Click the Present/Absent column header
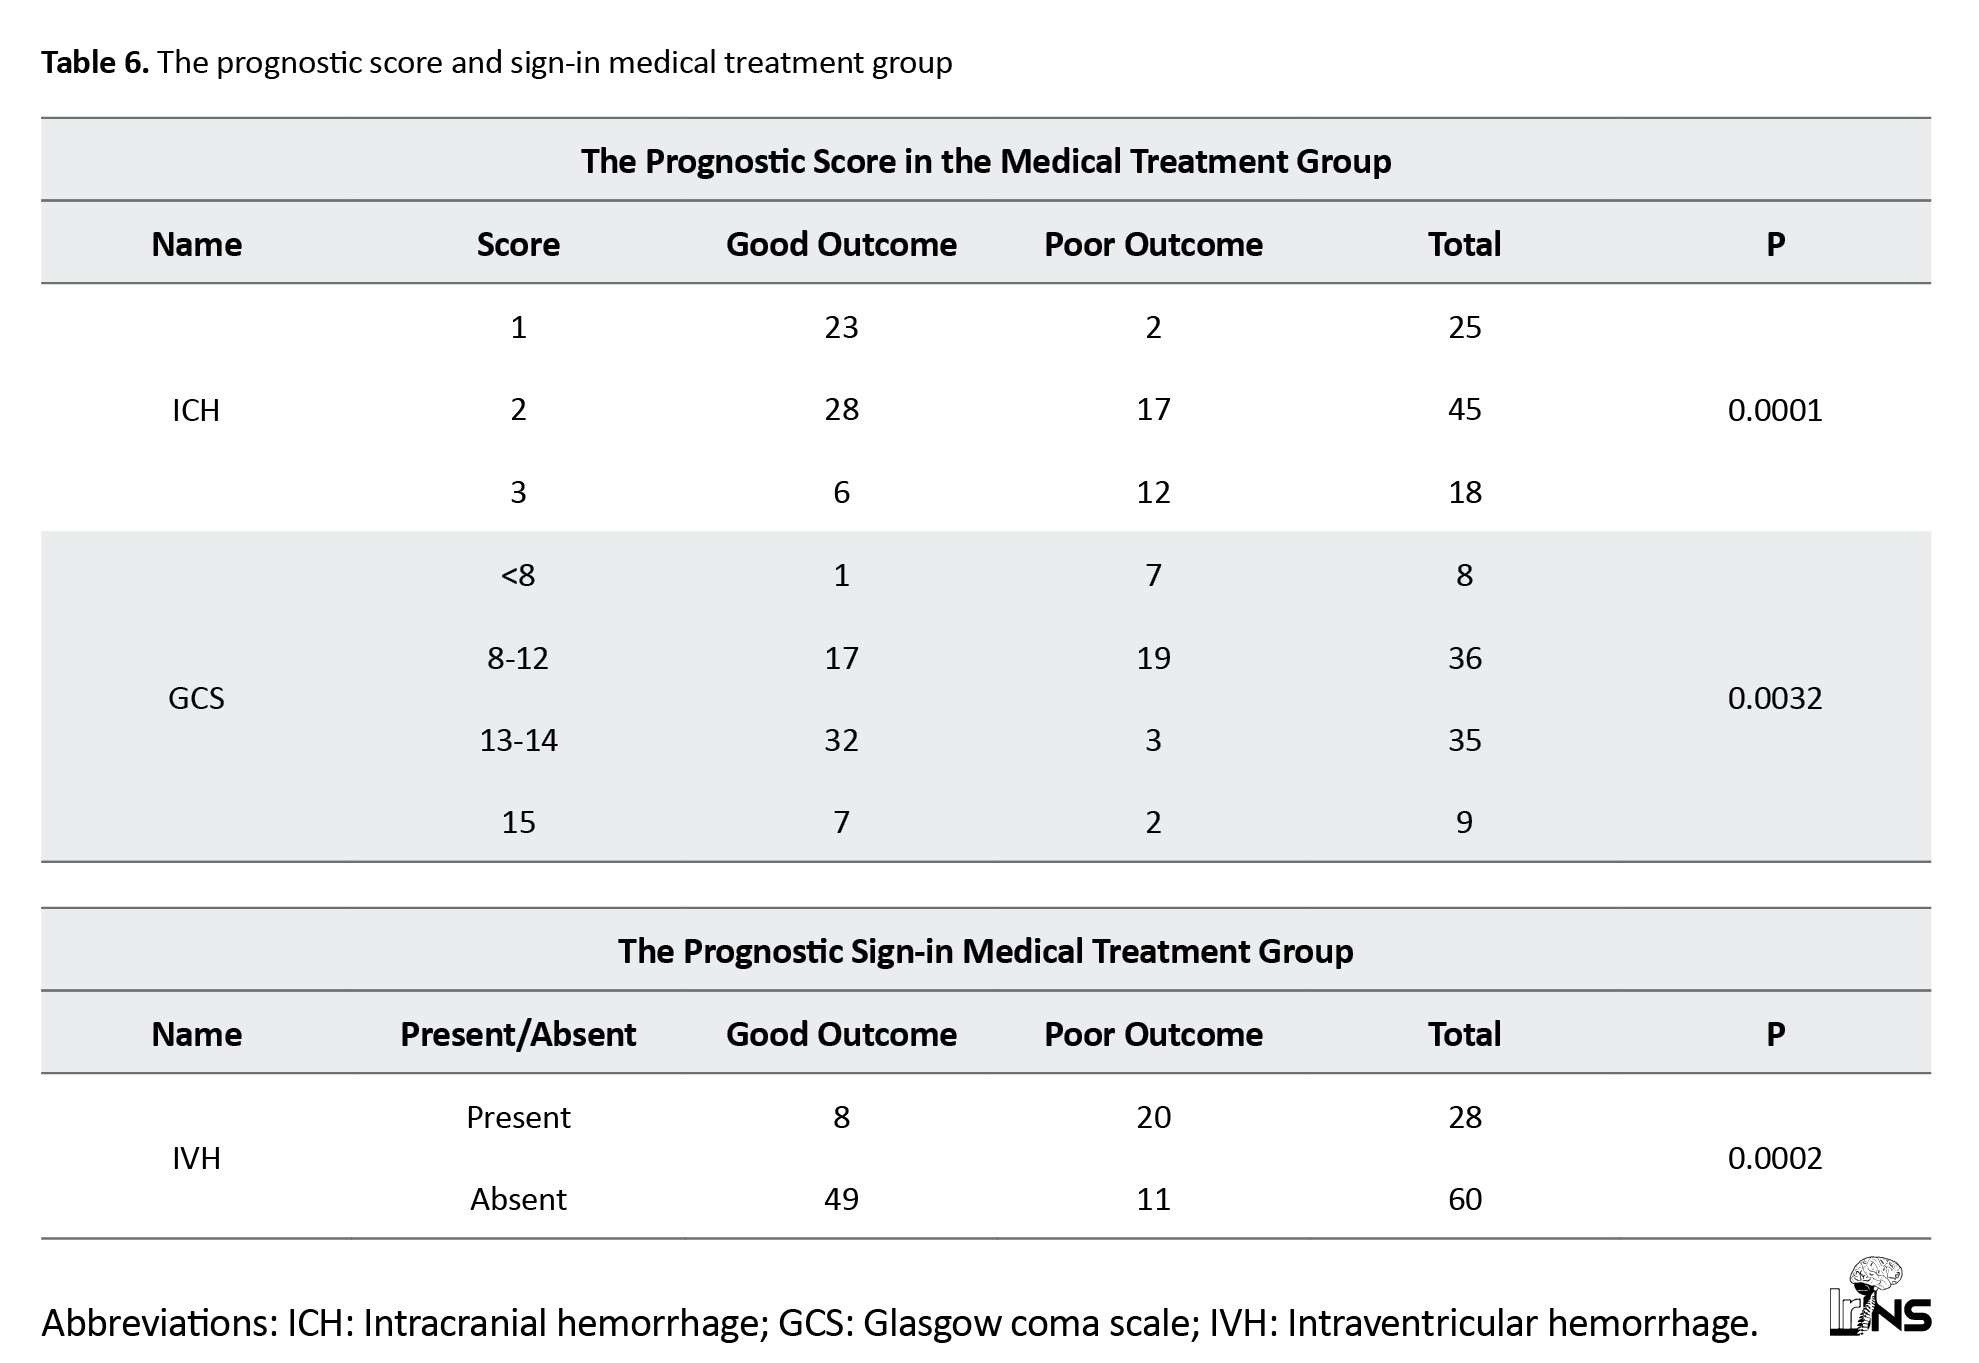 click(518, 1034)
